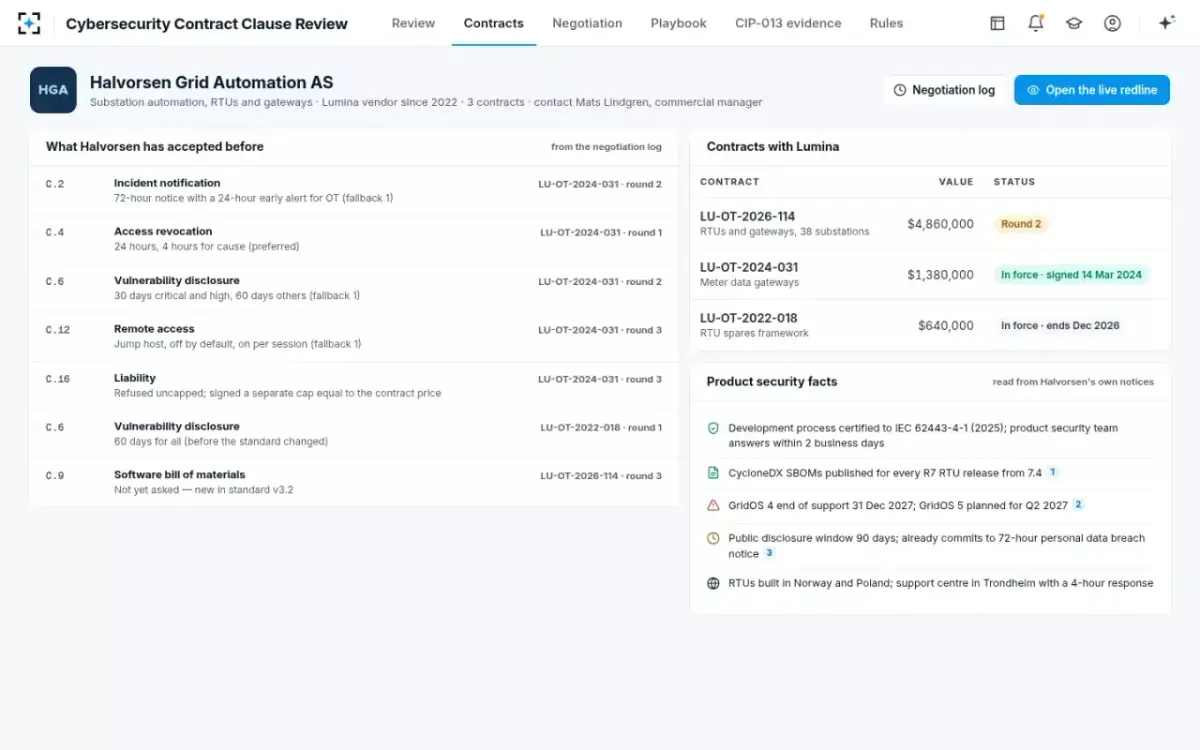The width and height of the screenshot is (1200, 750).
Task: Open the Rules tab
Action: click(886, 23)
